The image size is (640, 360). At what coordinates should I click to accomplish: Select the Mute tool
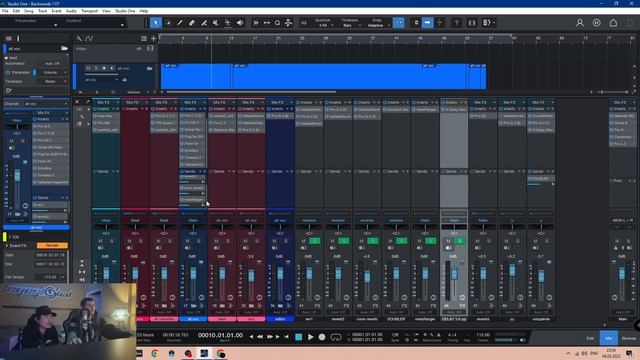(x=216, y=23)
